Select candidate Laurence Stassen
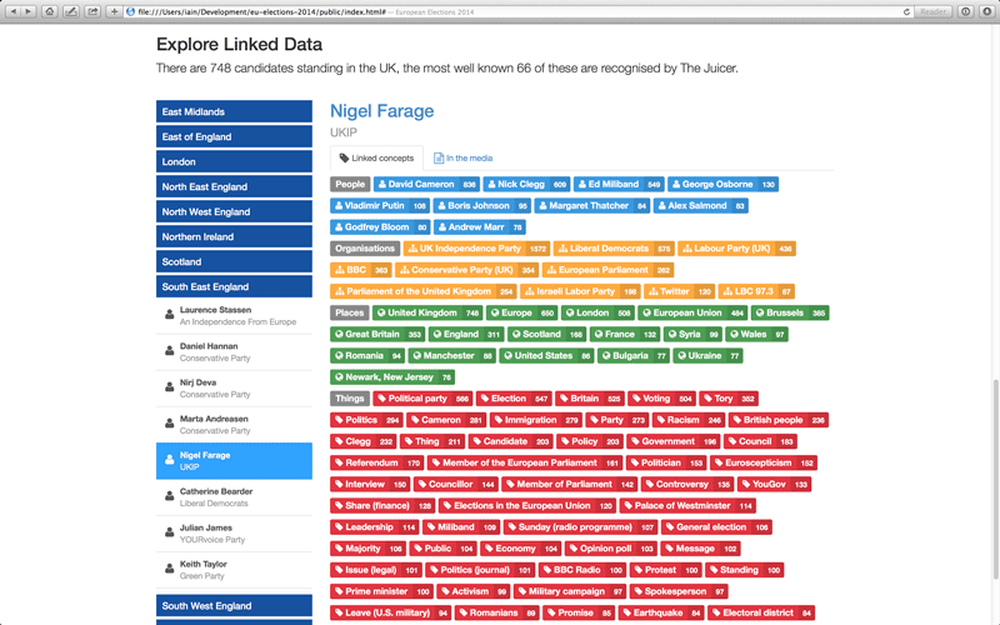 point(234,315)
